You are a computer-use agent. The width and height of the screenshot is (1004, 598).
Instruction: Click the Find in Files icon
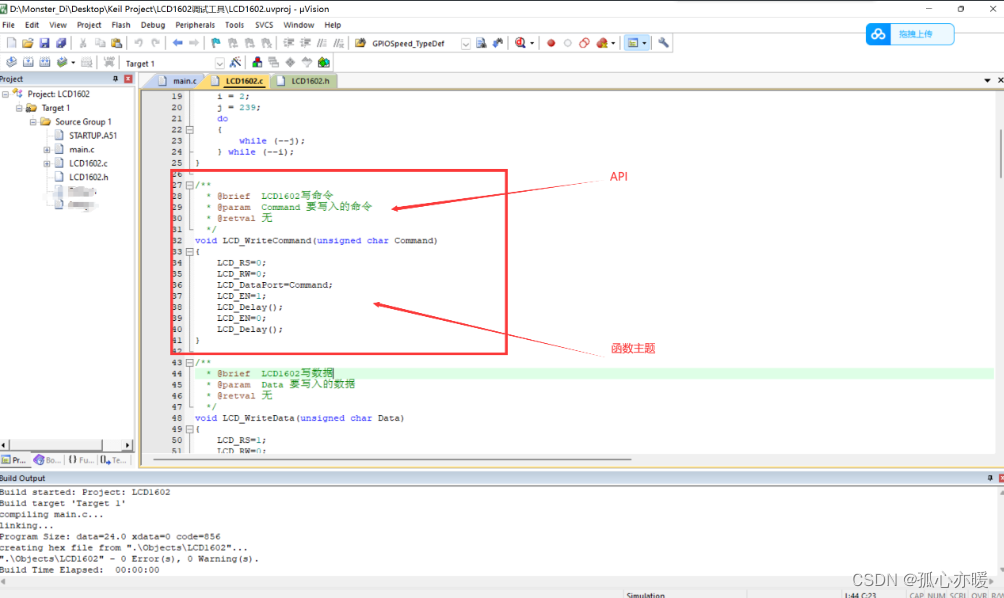[x=360, y=43]
